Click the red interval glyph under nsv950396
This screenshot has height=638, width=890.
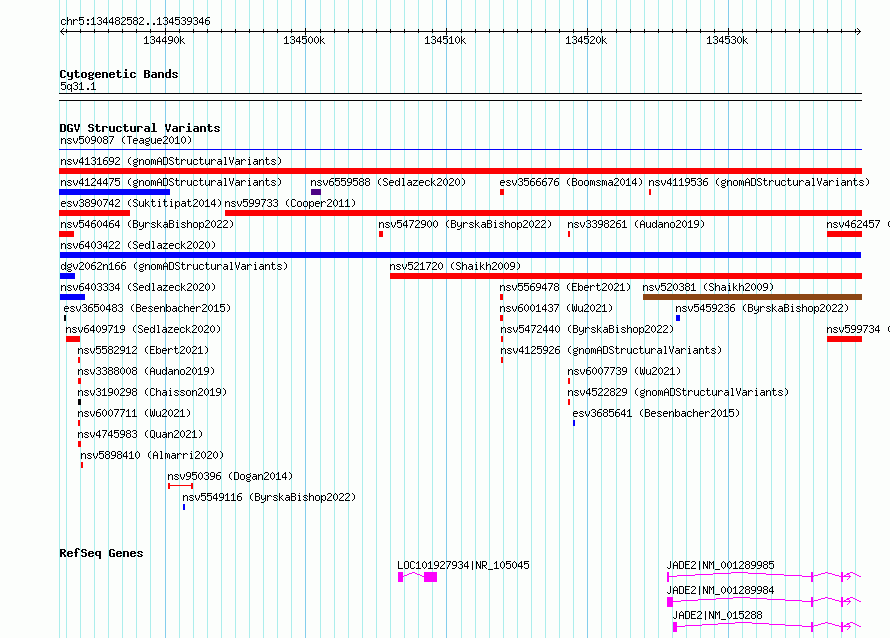tap(180, 486)
